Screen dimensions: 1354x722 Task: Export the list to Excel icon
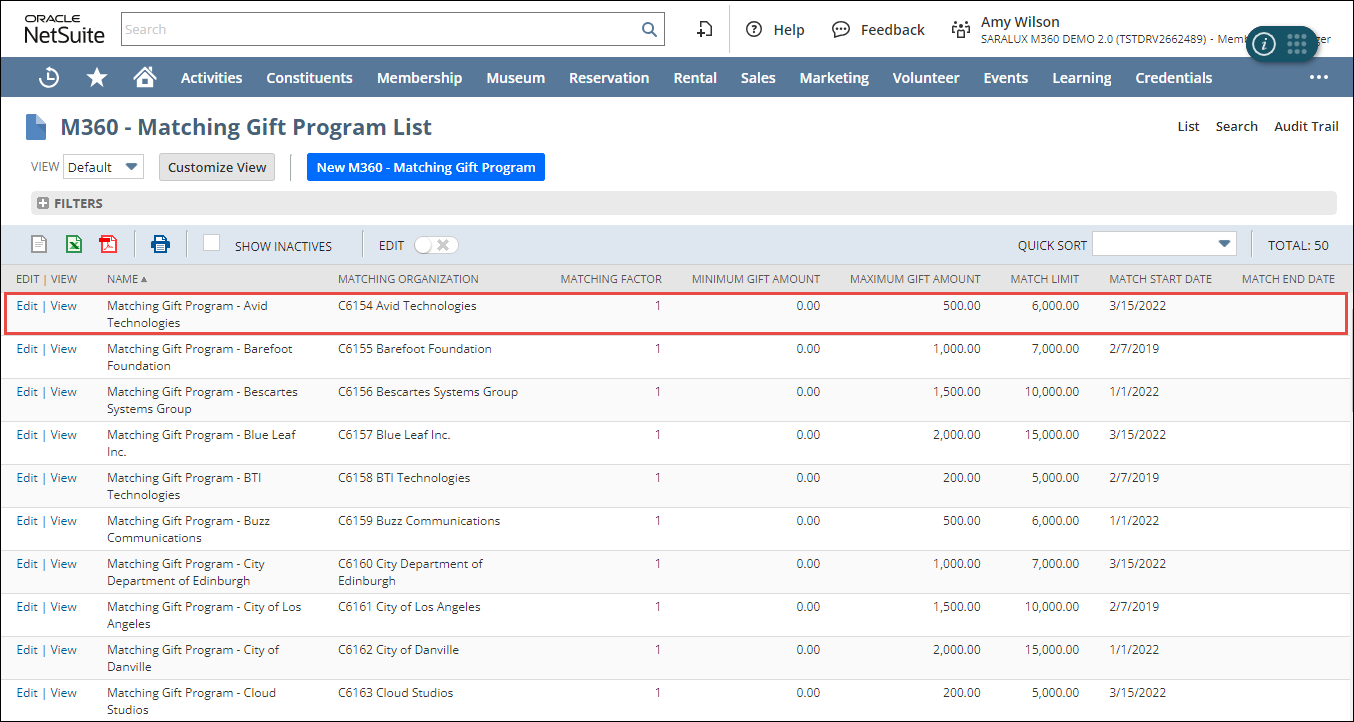74,244
